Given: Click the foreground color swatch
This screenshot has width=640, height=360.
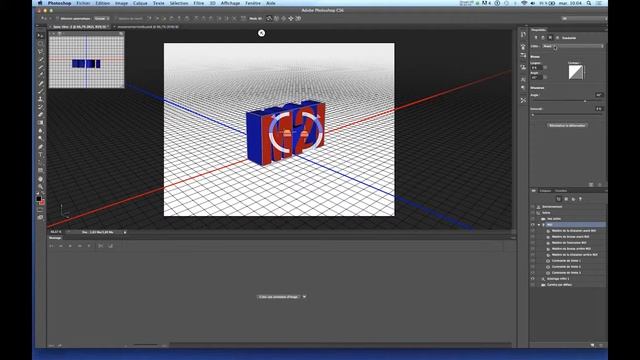Looking at the screenshot, I should tap(38, 199).
